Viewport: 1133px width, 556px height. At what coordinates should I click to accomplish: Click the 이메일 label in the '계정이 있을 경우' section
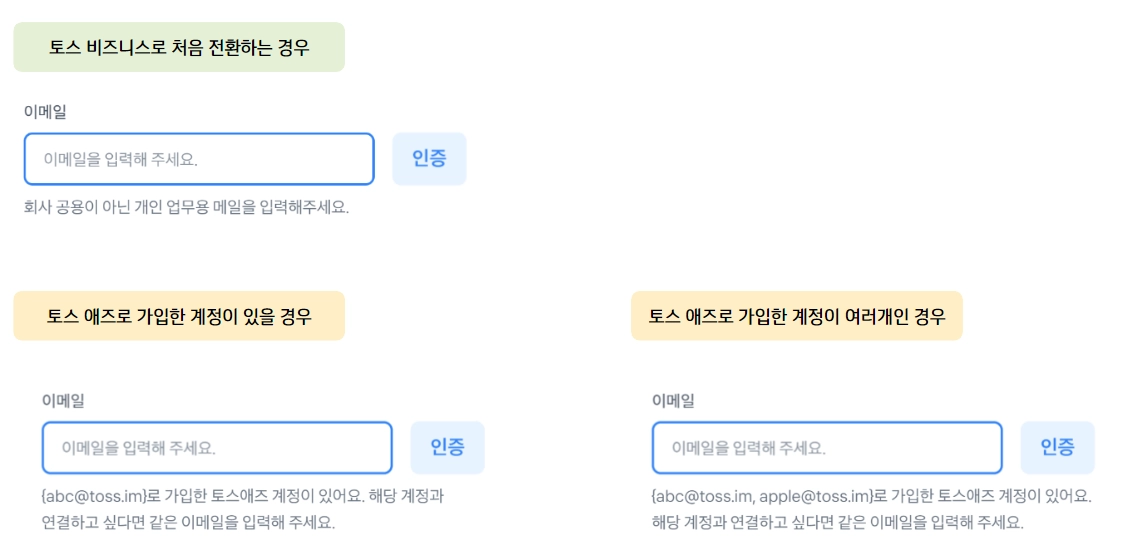point(63,400)
